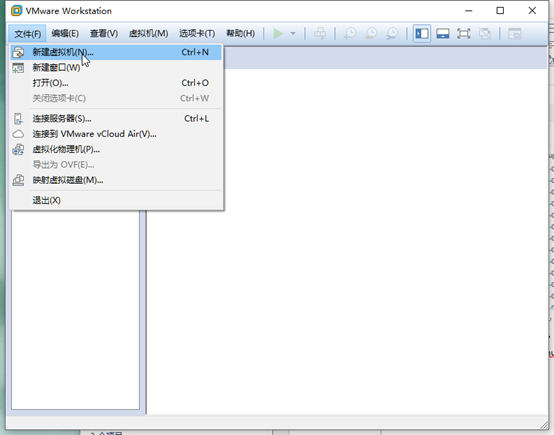Click the Send Ctrl+Alt+Del toolbar icon
Screen dimensions: 554x435
point(320,34)
